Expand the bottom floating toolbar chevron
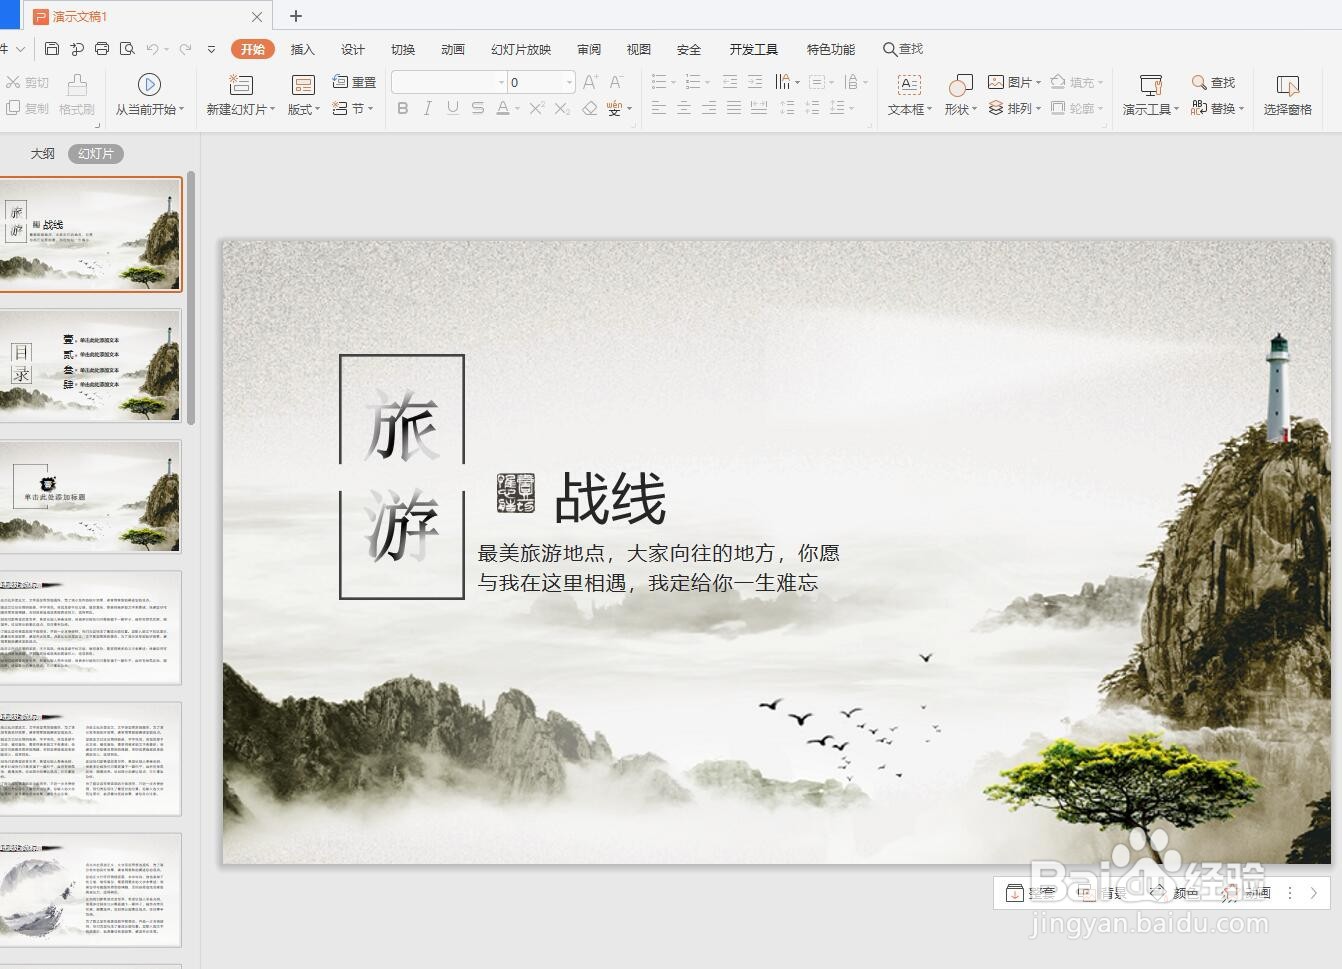This screenshot has width=1342, height=969. [1315, 892]
